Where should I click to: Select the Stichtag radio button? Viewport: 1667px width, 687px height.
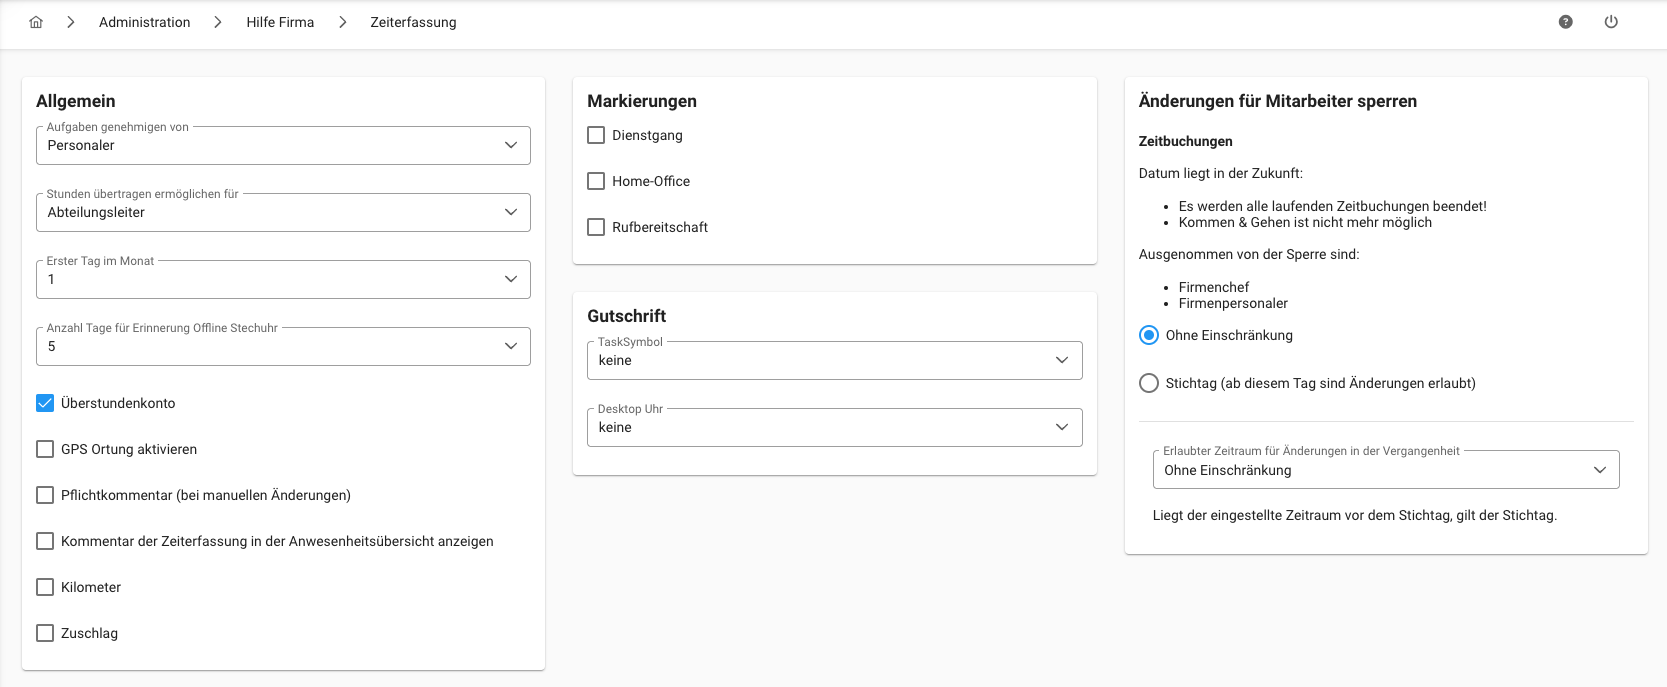1149,383
